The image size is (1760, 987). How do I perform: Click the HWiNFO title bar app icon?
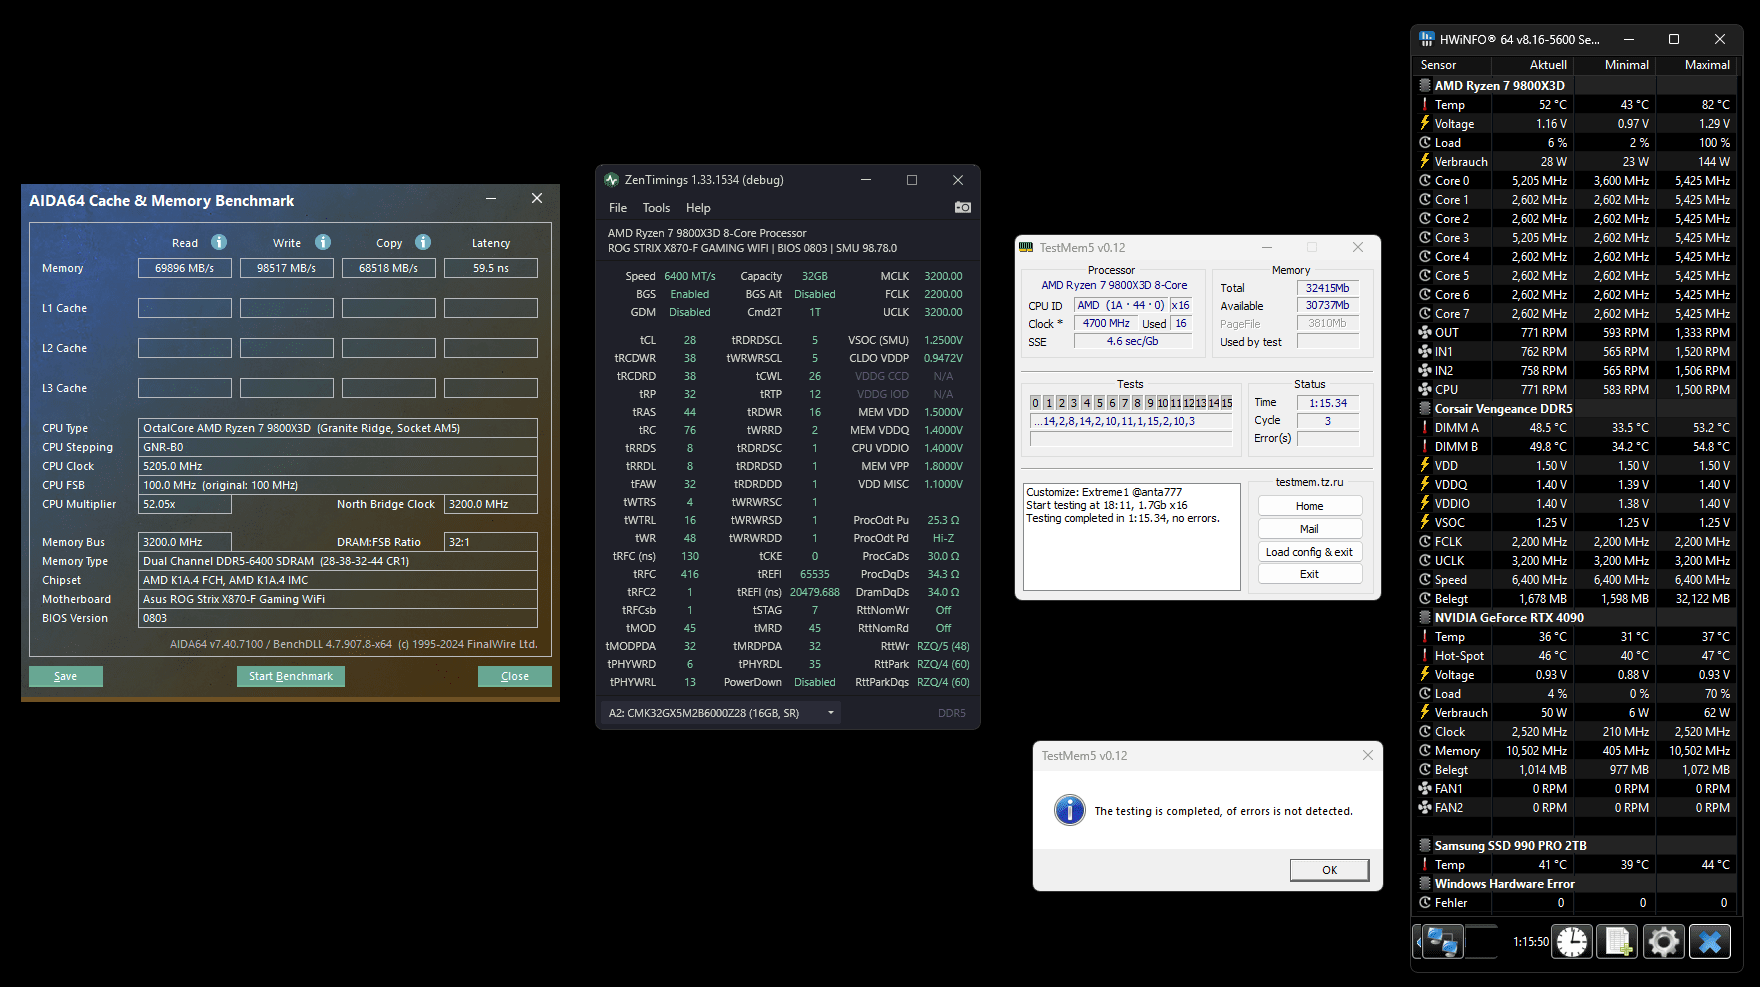[1427, 39]
